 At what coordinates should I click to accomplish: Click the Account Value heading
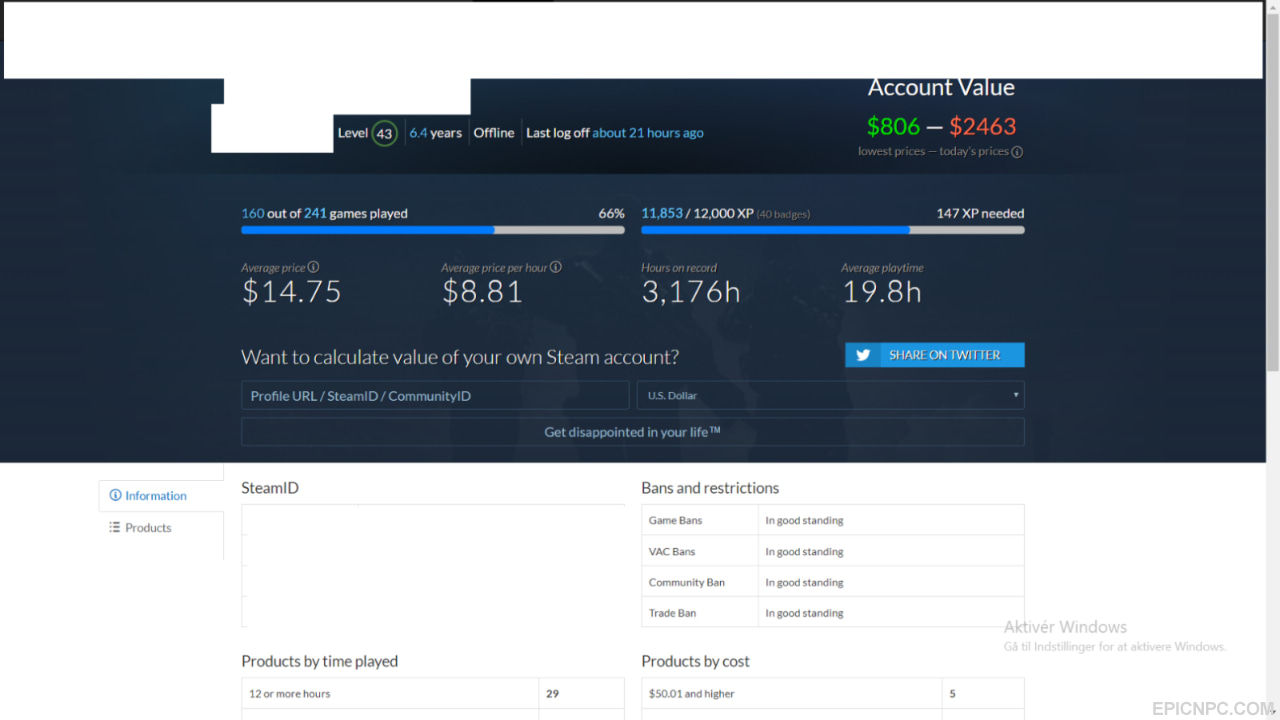click(x=941, y=87)
